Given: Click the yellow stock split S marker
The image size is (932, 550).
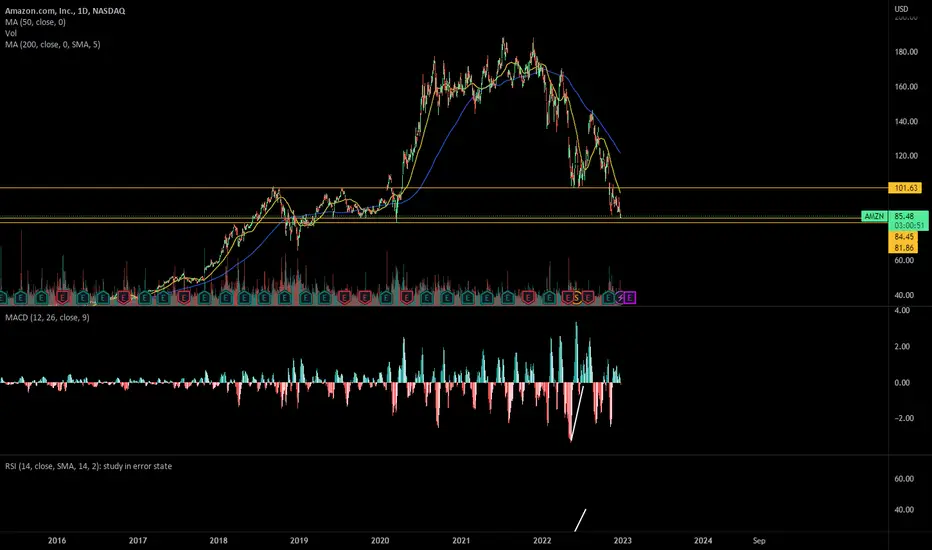Looking at the screenshot, I should pos(577,297).
